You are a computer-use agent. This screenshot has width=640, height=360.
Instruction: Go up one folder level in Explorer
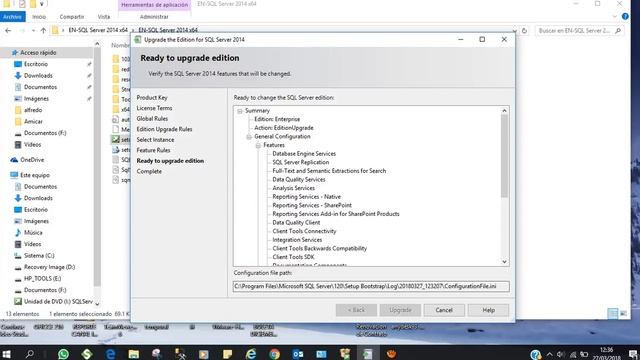pos(43,31)
